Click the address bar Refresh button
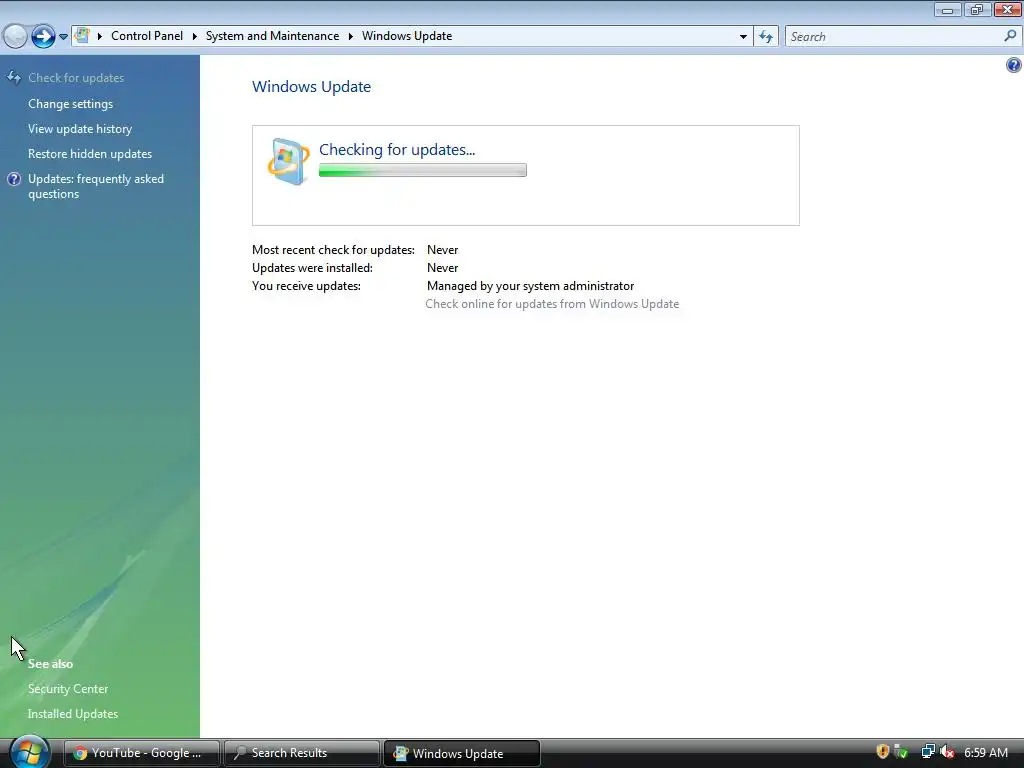This screenshot has width=1024, height=768. [766, 37]
